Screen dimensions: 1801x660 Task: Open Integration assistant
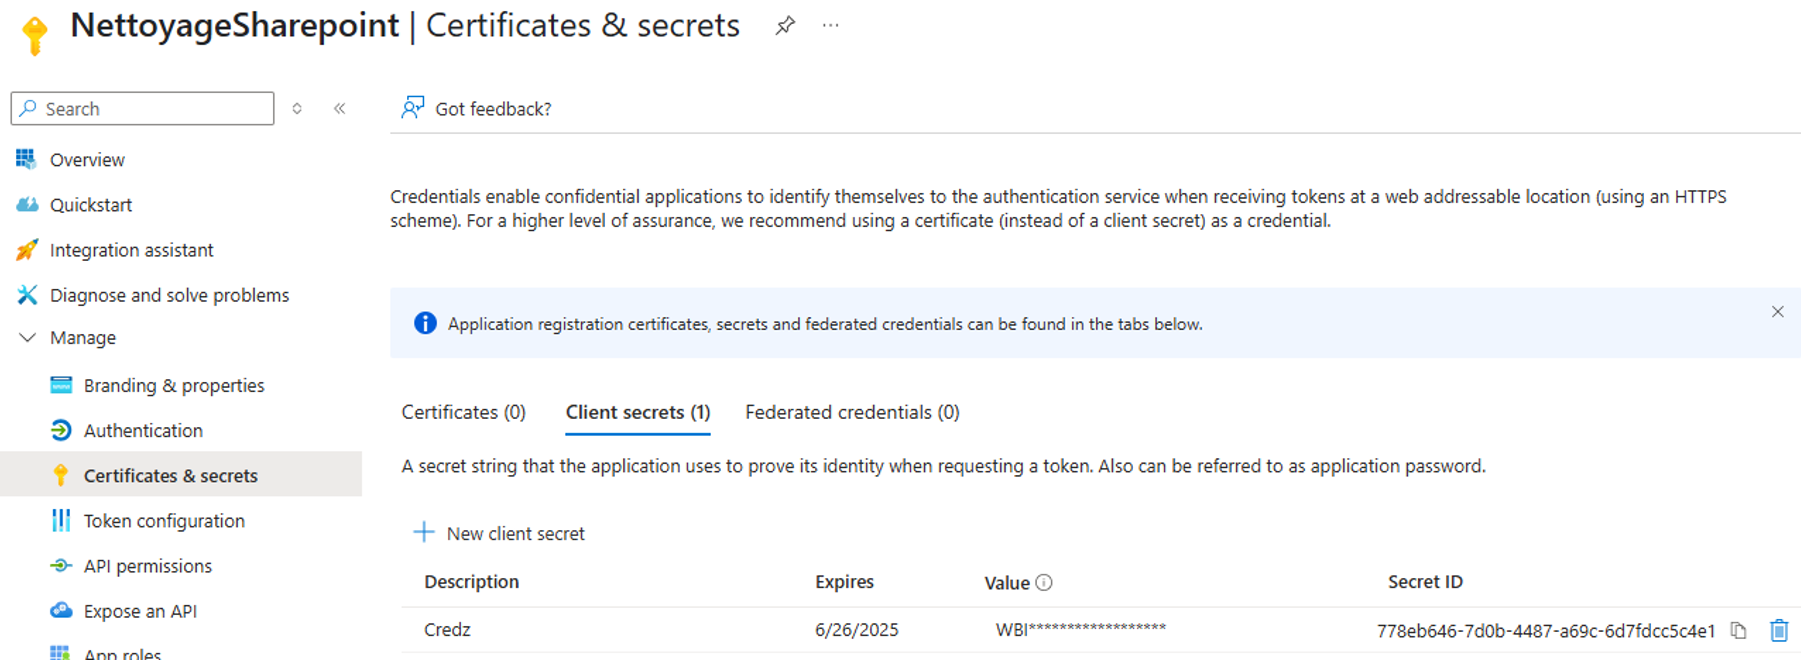[x=131, y=250]
